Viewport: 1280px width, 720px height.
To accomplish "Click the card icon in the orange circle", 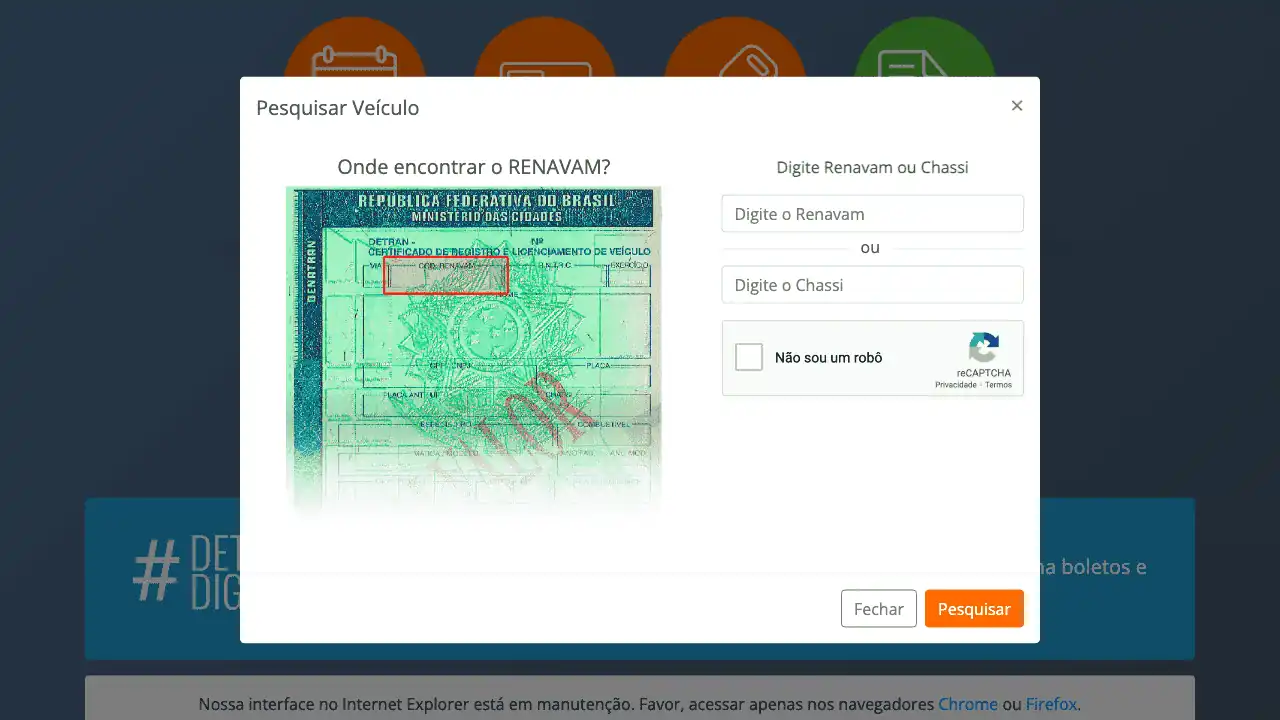I will pos(545,65).
